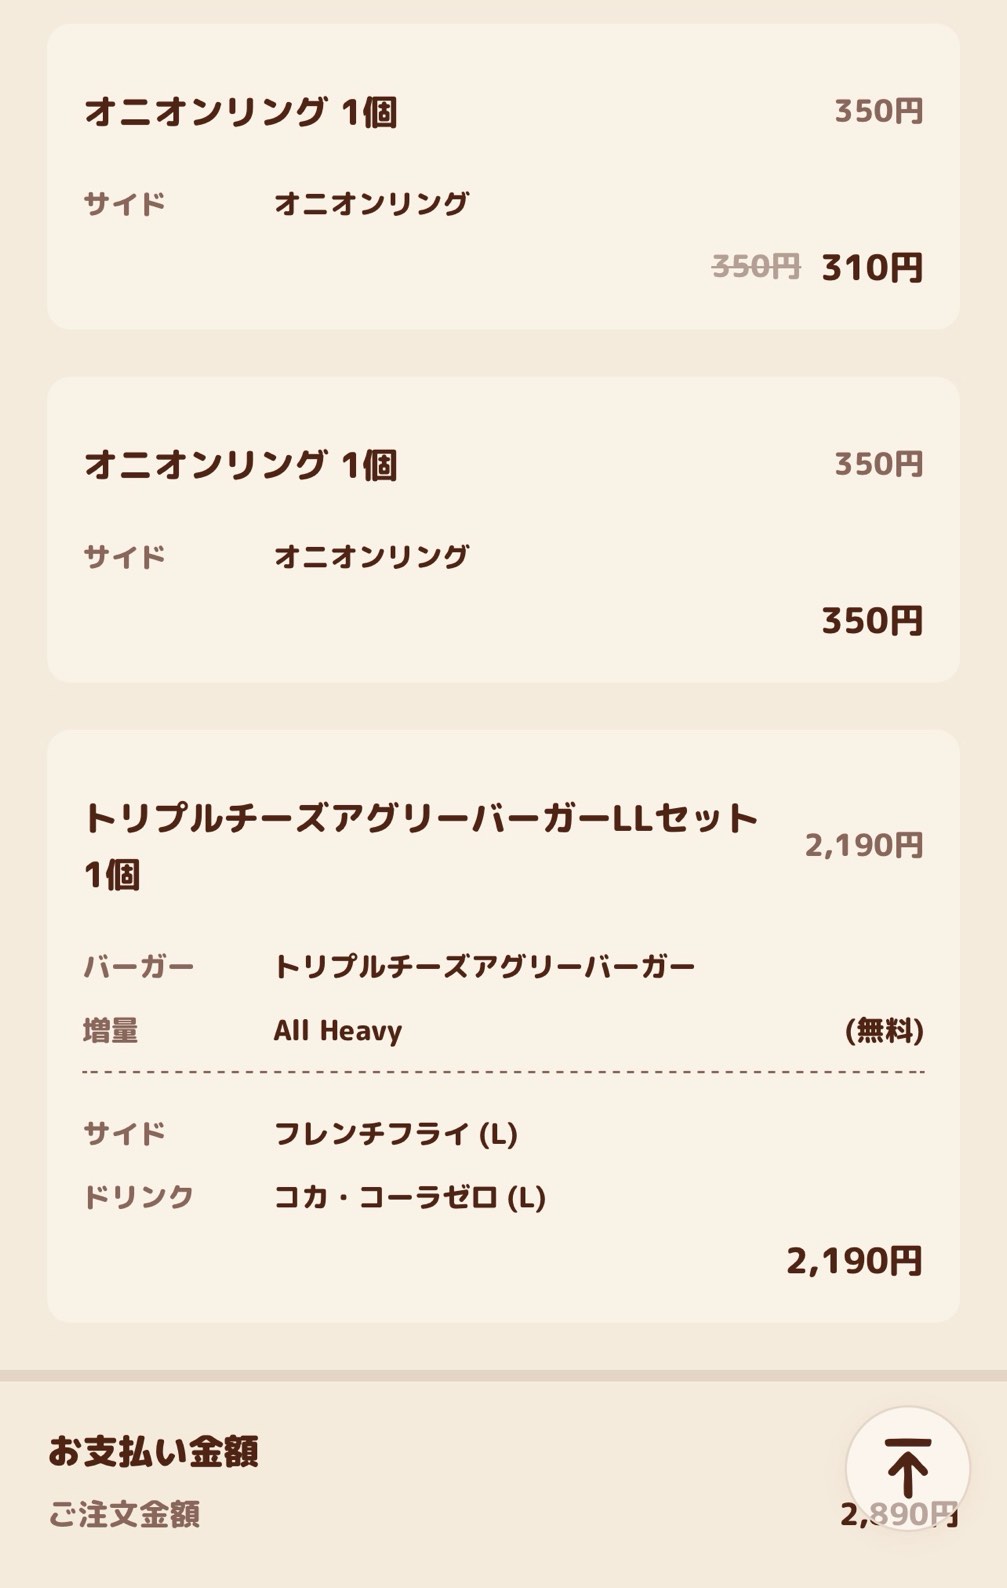The height and width of the screenshot is (1588, 1007).
Task: Tap the struck-through 350円 original price
Action: [x=756, y=267]
